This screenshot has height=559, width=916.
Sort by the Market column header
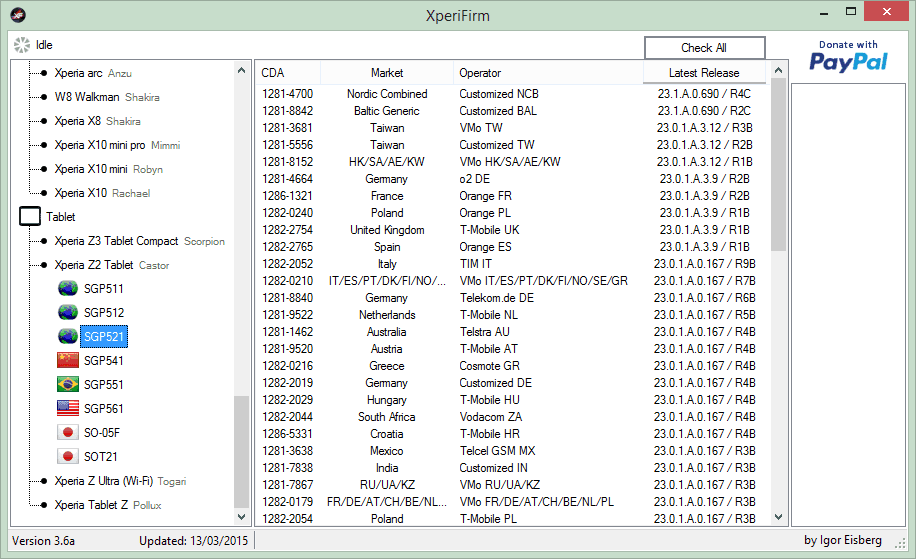click(387, 73)
